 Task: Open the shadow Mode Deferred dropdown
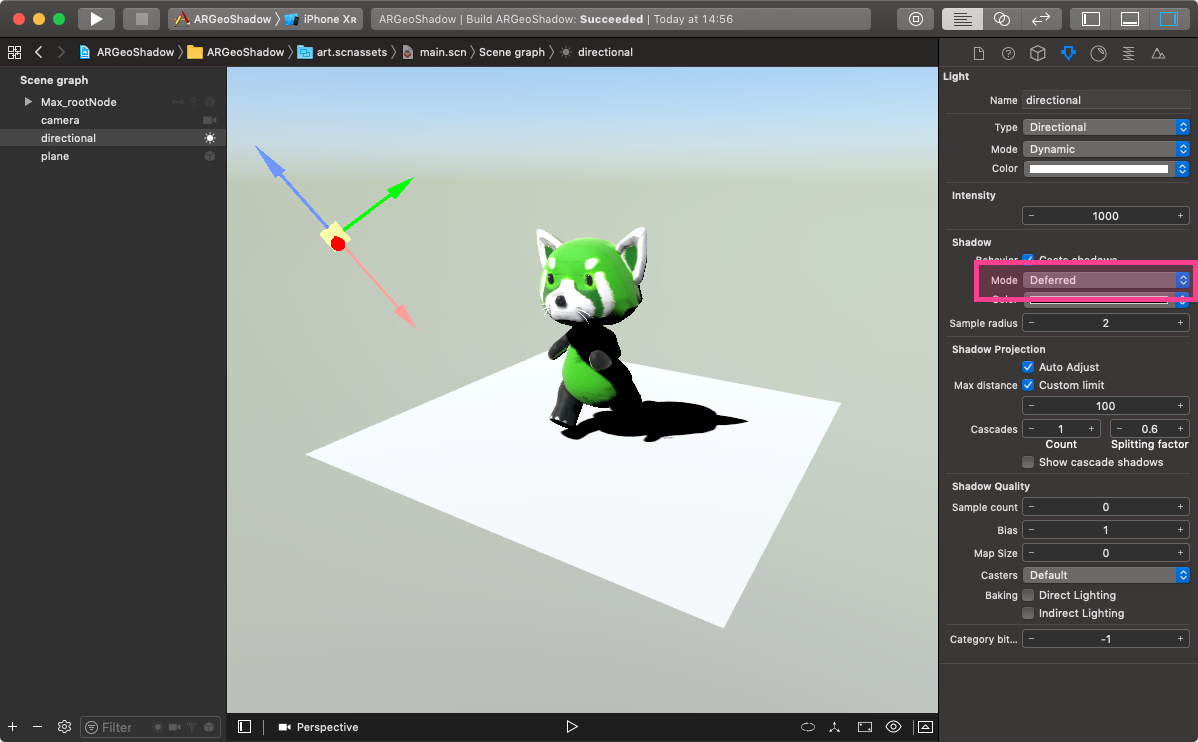pos(1106,280)
